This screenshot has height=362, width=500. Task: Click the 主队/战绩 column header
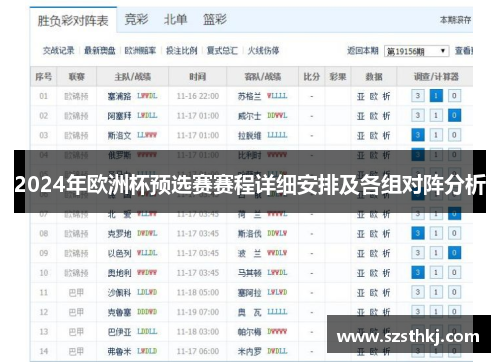(x=133, y=77)
